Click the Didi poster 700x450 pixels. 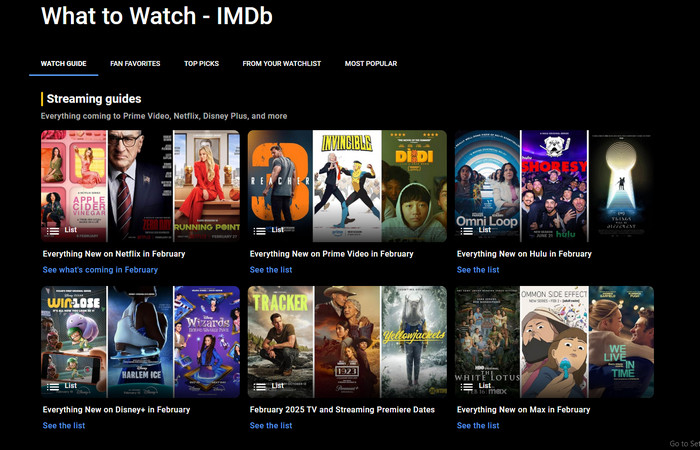click(414, 186)
